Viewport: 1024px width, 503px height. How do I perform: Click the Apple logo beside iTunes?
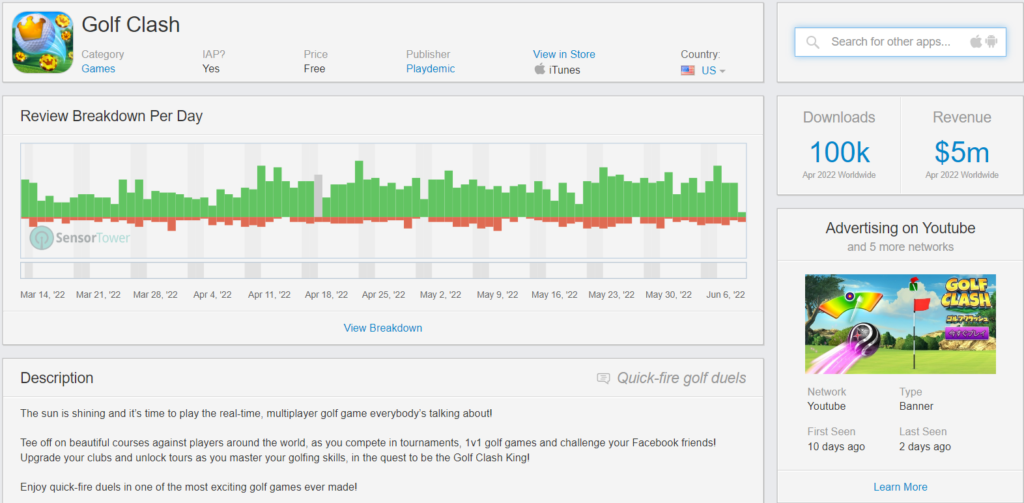pos(539,69)
